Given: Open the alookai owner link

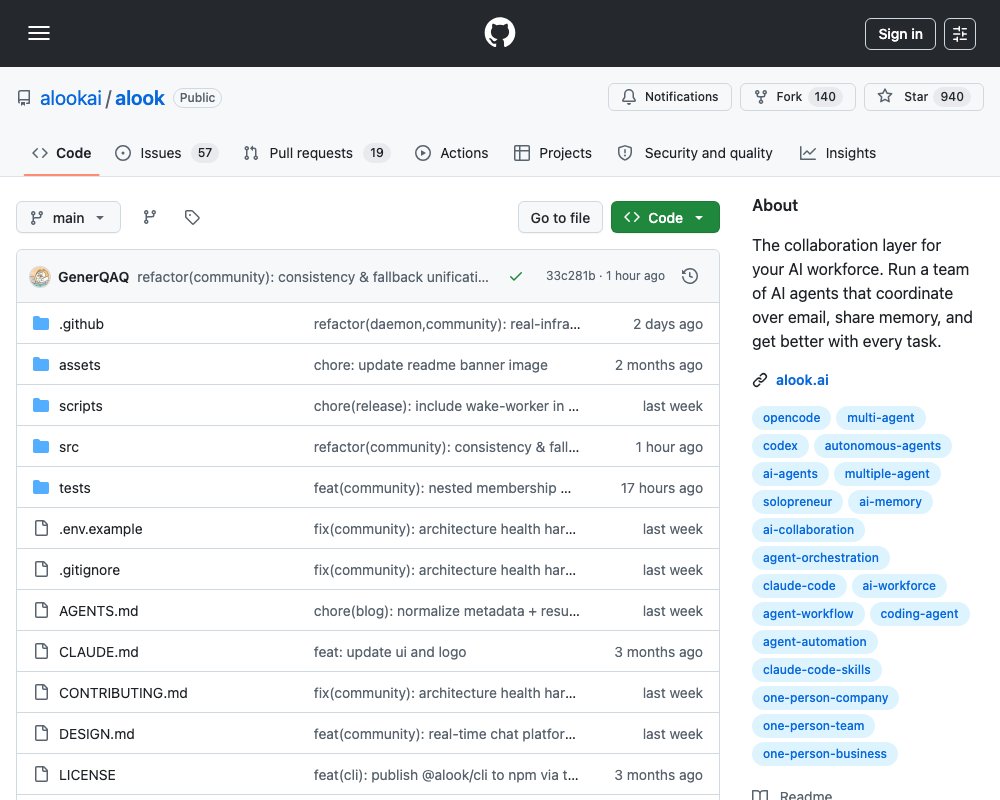Looking at the screenshot, I should [x=71, y=98].
